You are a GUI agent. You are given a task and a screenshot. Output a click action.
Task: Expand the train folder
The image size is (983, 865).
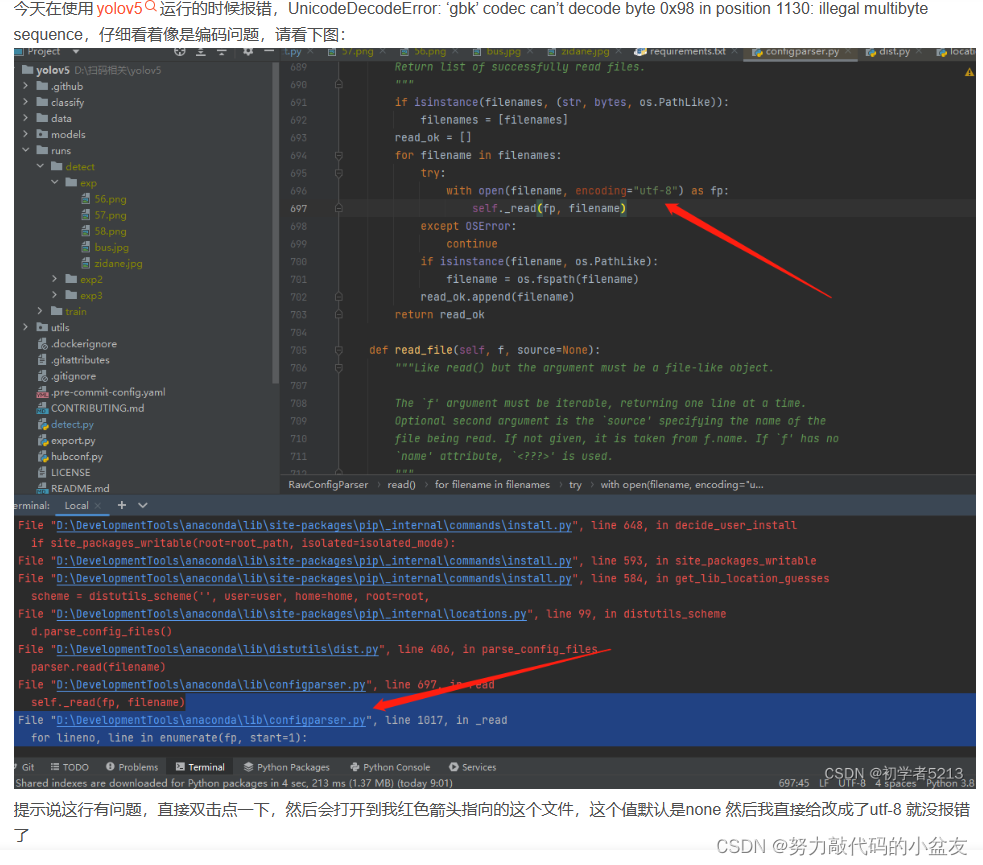coord(40,311)
